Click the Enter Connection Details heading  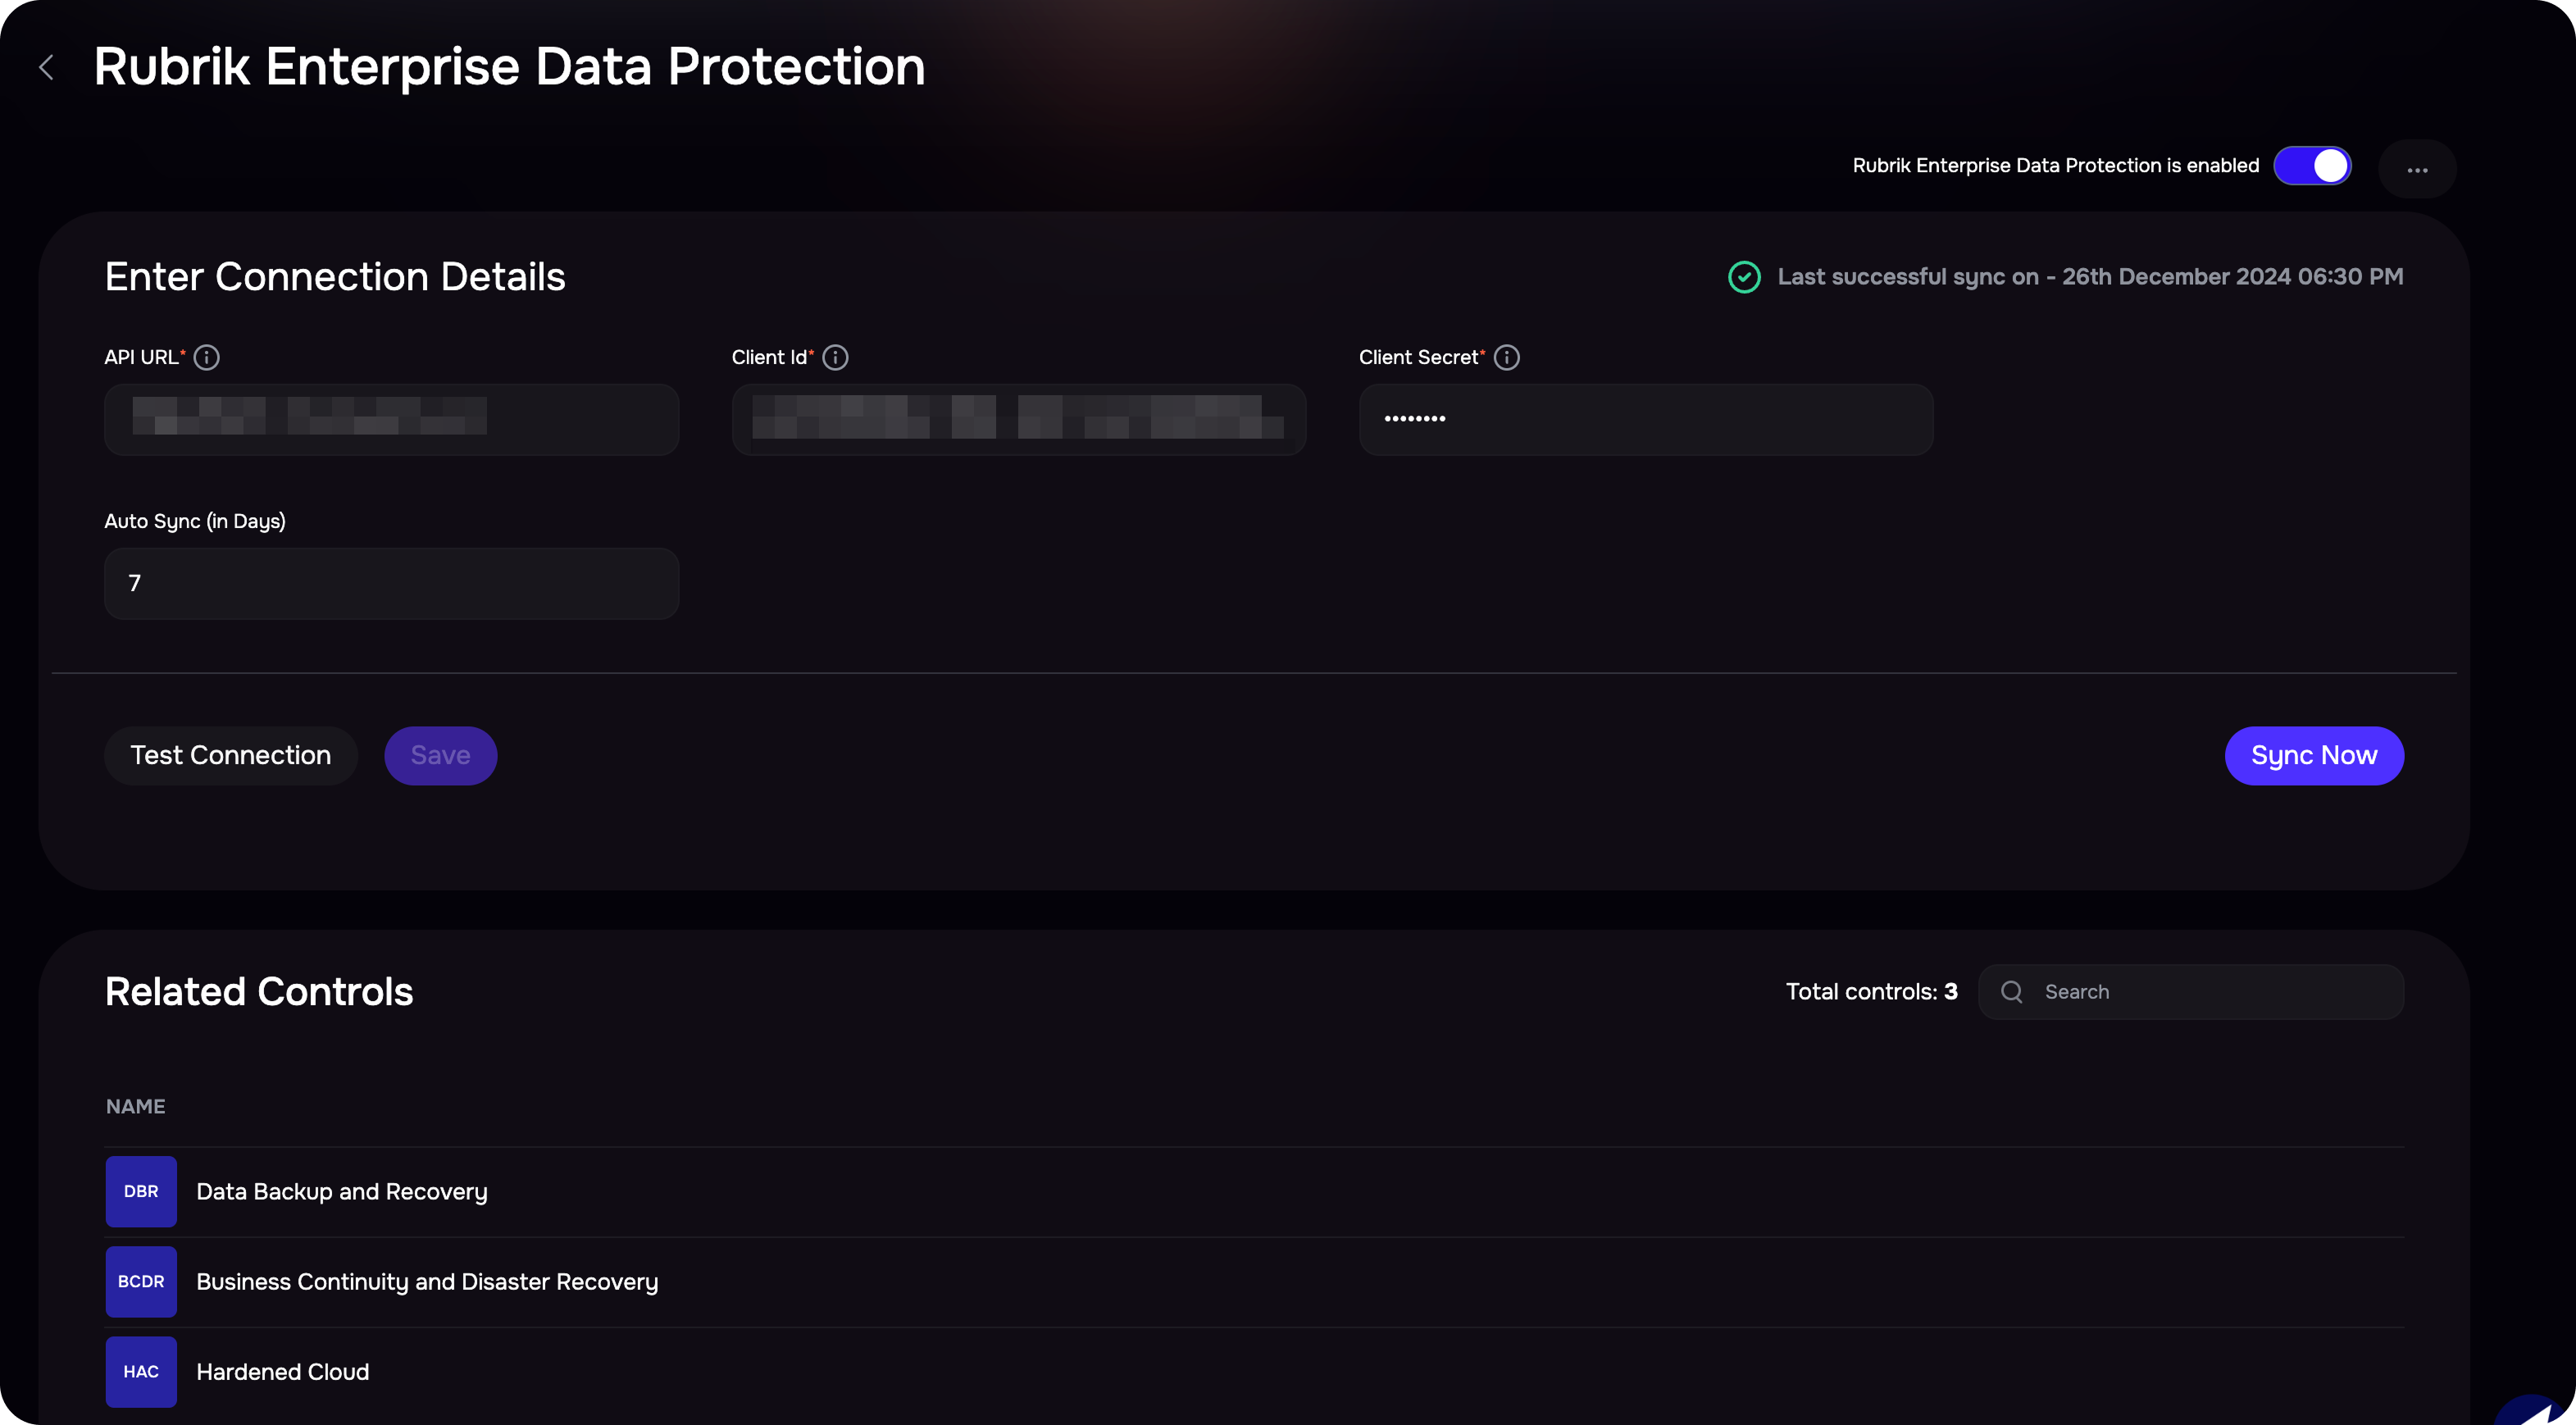(335, 277)
